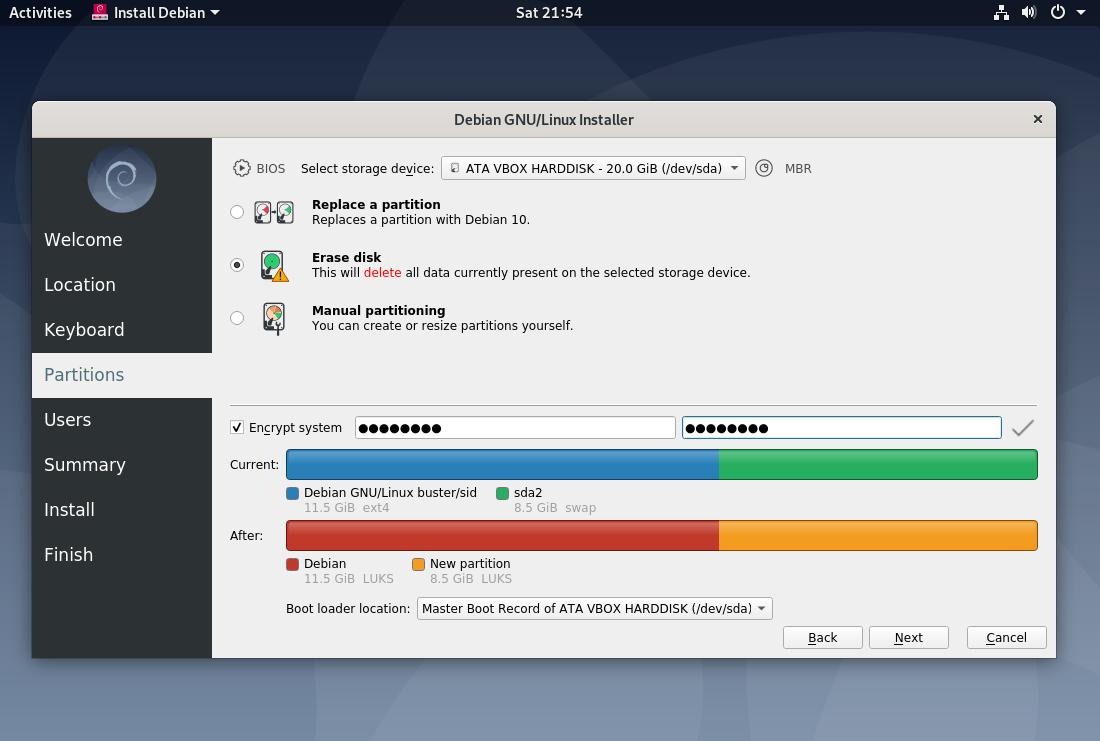
Task: Click the passphrase match checkmark icon
Action: 1023,428
